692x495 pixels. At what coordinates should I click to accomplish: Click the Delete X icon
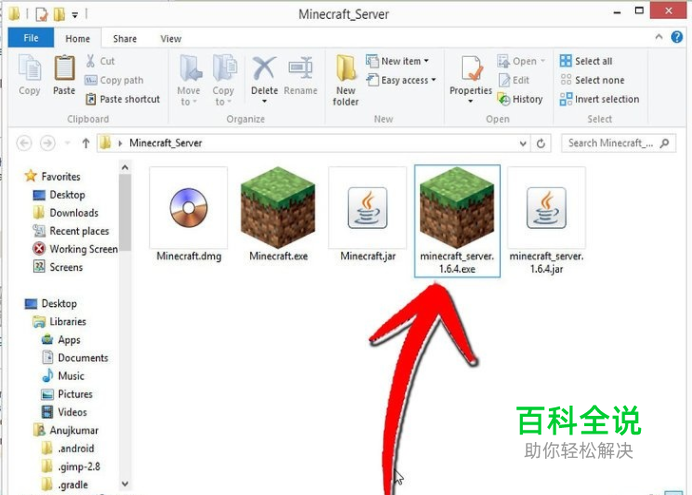tap(264, 68)
